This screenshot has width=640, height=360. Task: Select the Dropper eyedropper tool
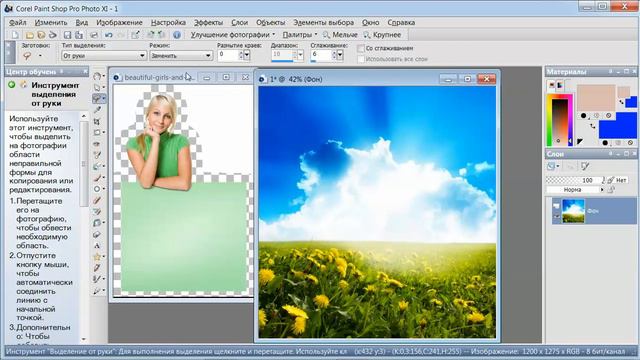tap(97, 110)
